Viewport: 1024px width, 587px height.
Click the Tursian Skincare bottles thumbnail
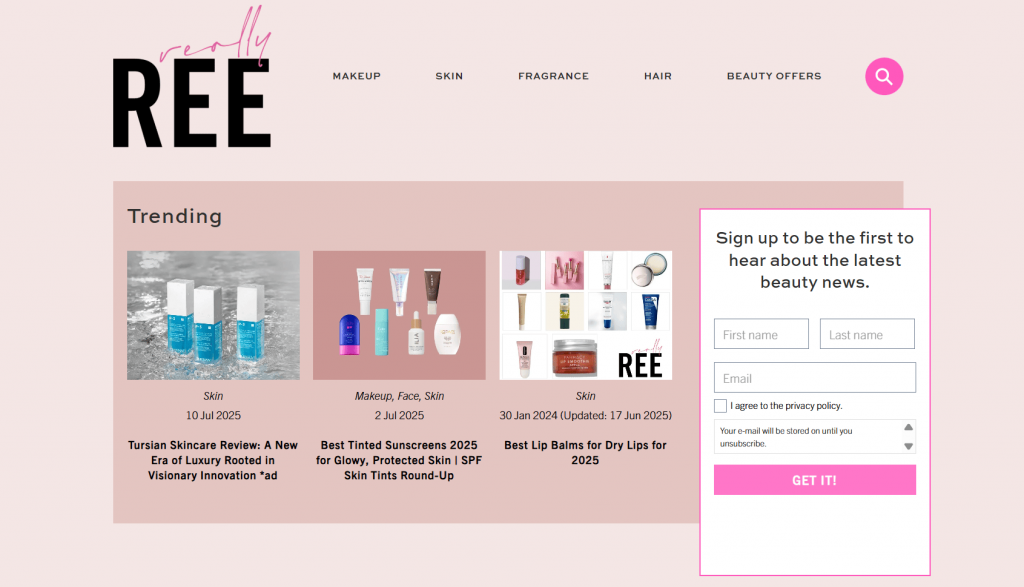click(x=212, y=315)
